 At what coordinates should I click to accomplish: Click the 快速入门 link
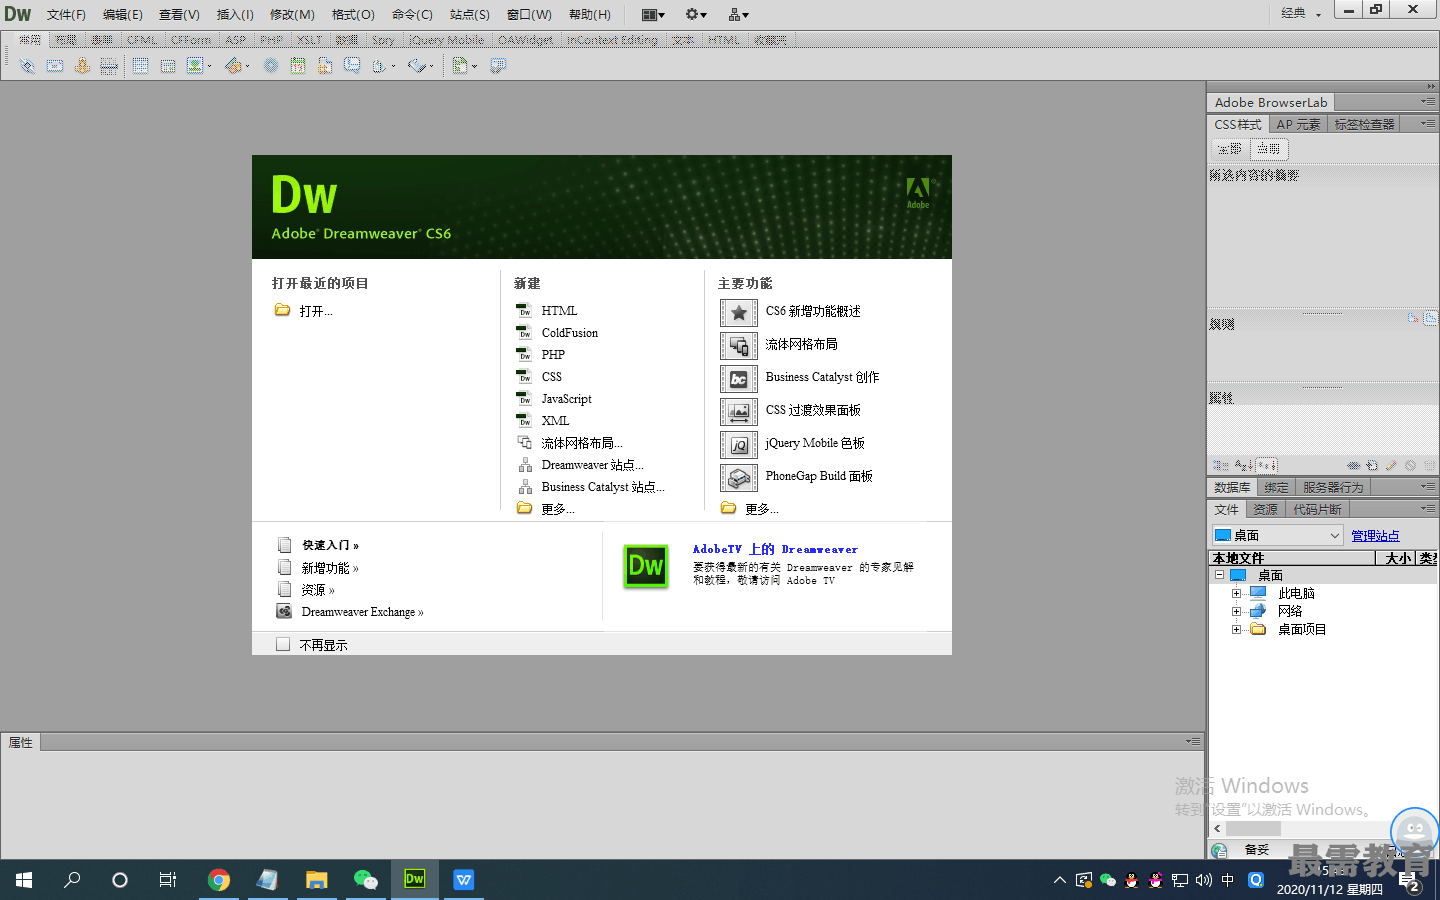[x=330, y=545]
